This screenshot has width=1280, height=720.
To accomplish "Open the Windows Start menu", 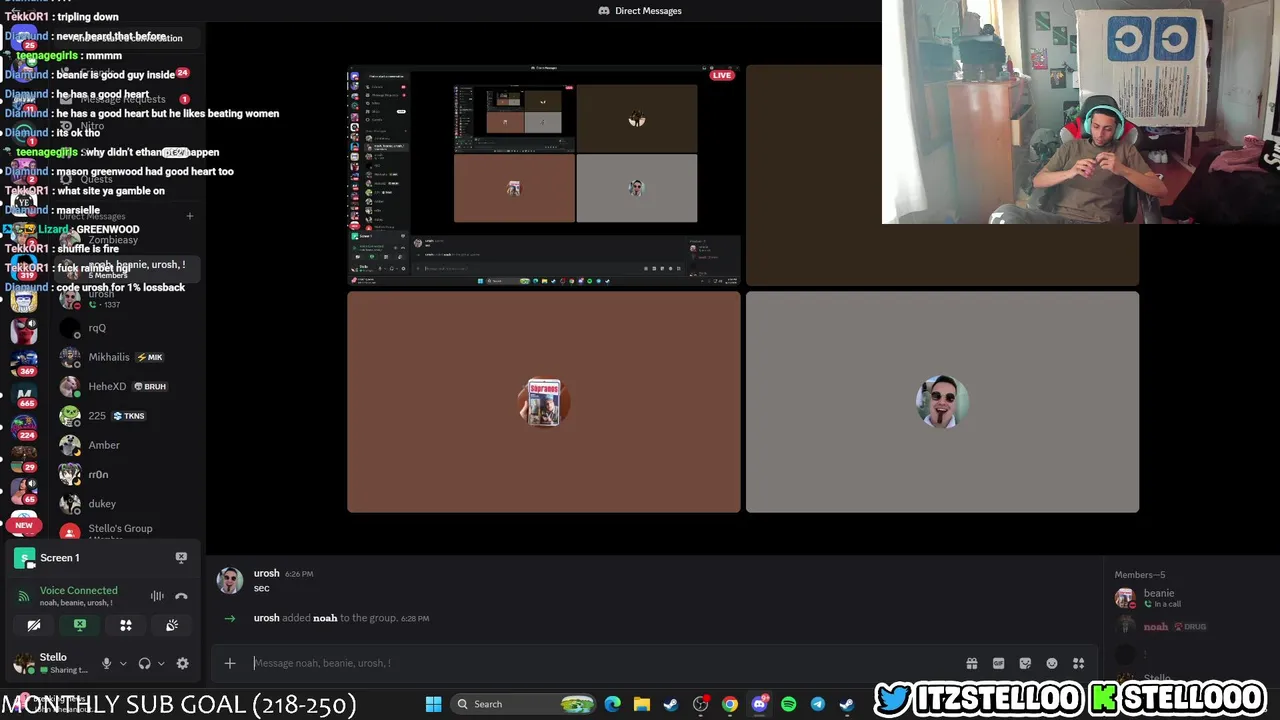I will [433, 704].
